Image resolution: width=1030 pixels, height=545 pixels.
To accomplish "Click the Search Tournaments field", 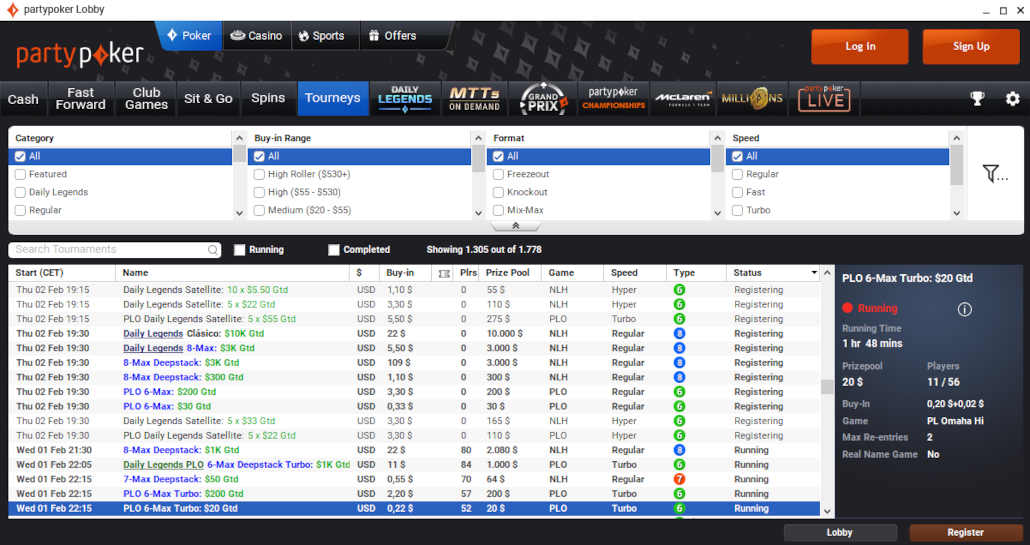I will point(114,250).
